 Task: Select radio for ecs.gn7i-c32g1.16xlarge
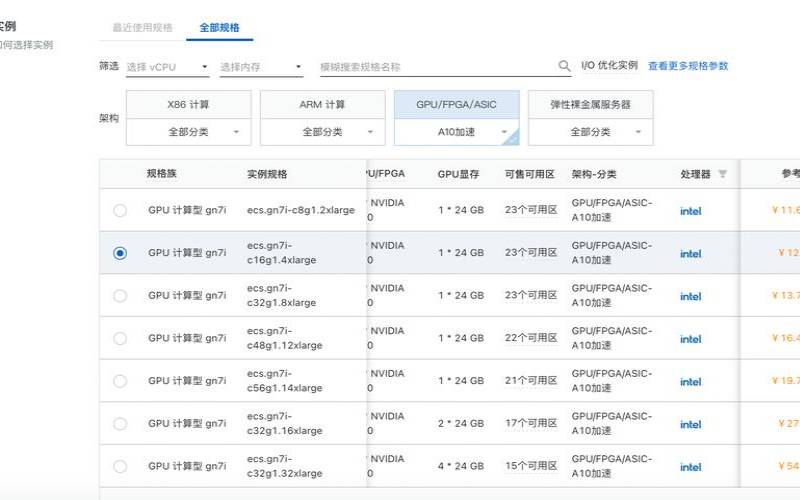120,423
